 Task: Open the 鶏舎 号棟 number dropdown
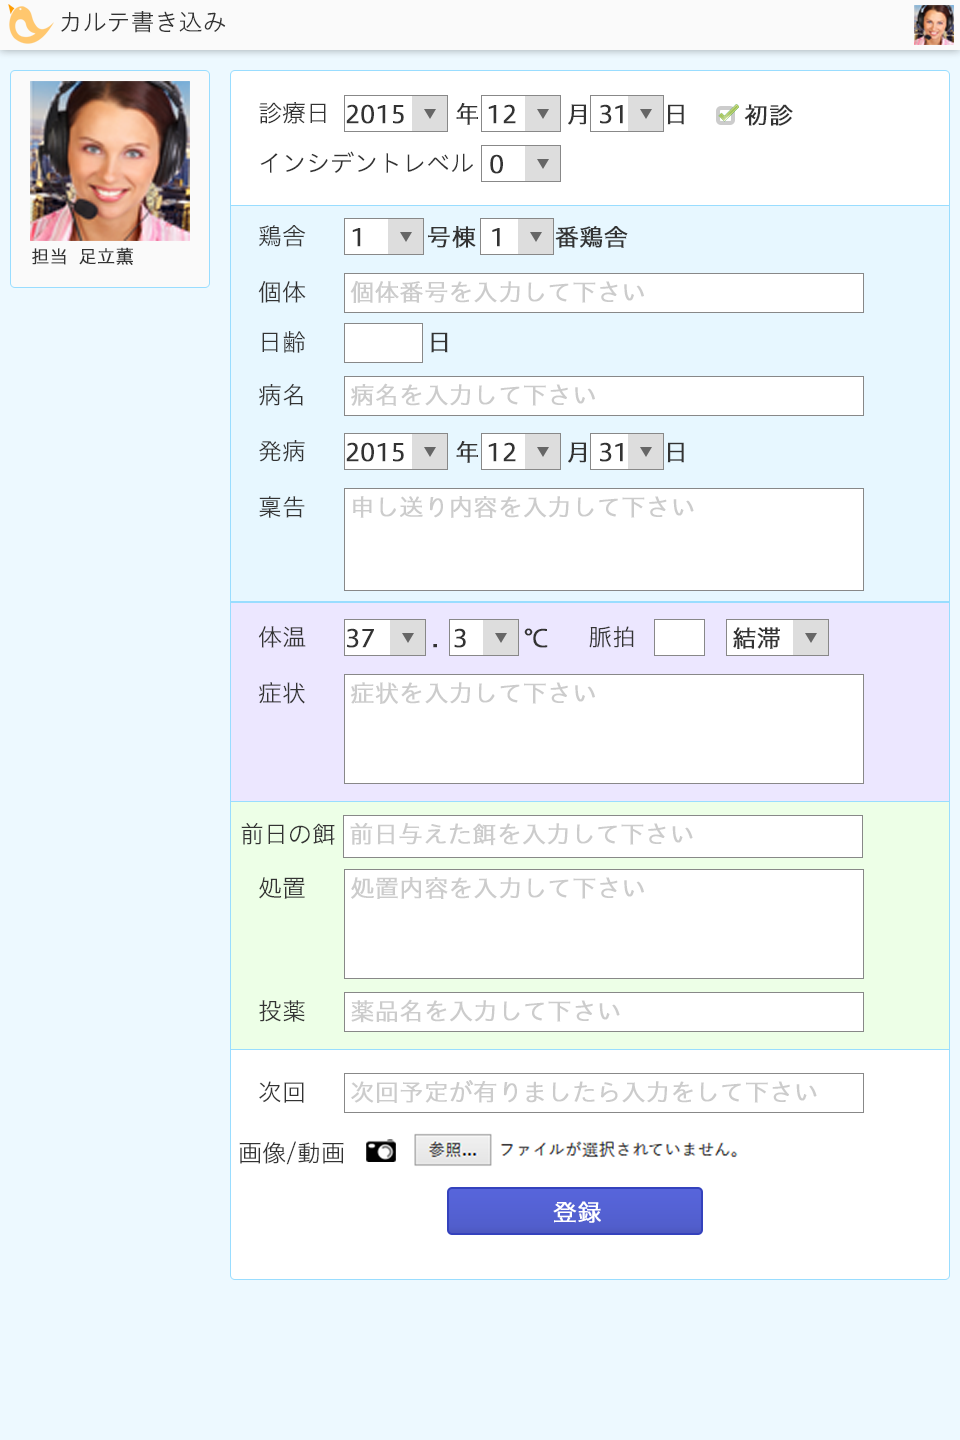384,237
